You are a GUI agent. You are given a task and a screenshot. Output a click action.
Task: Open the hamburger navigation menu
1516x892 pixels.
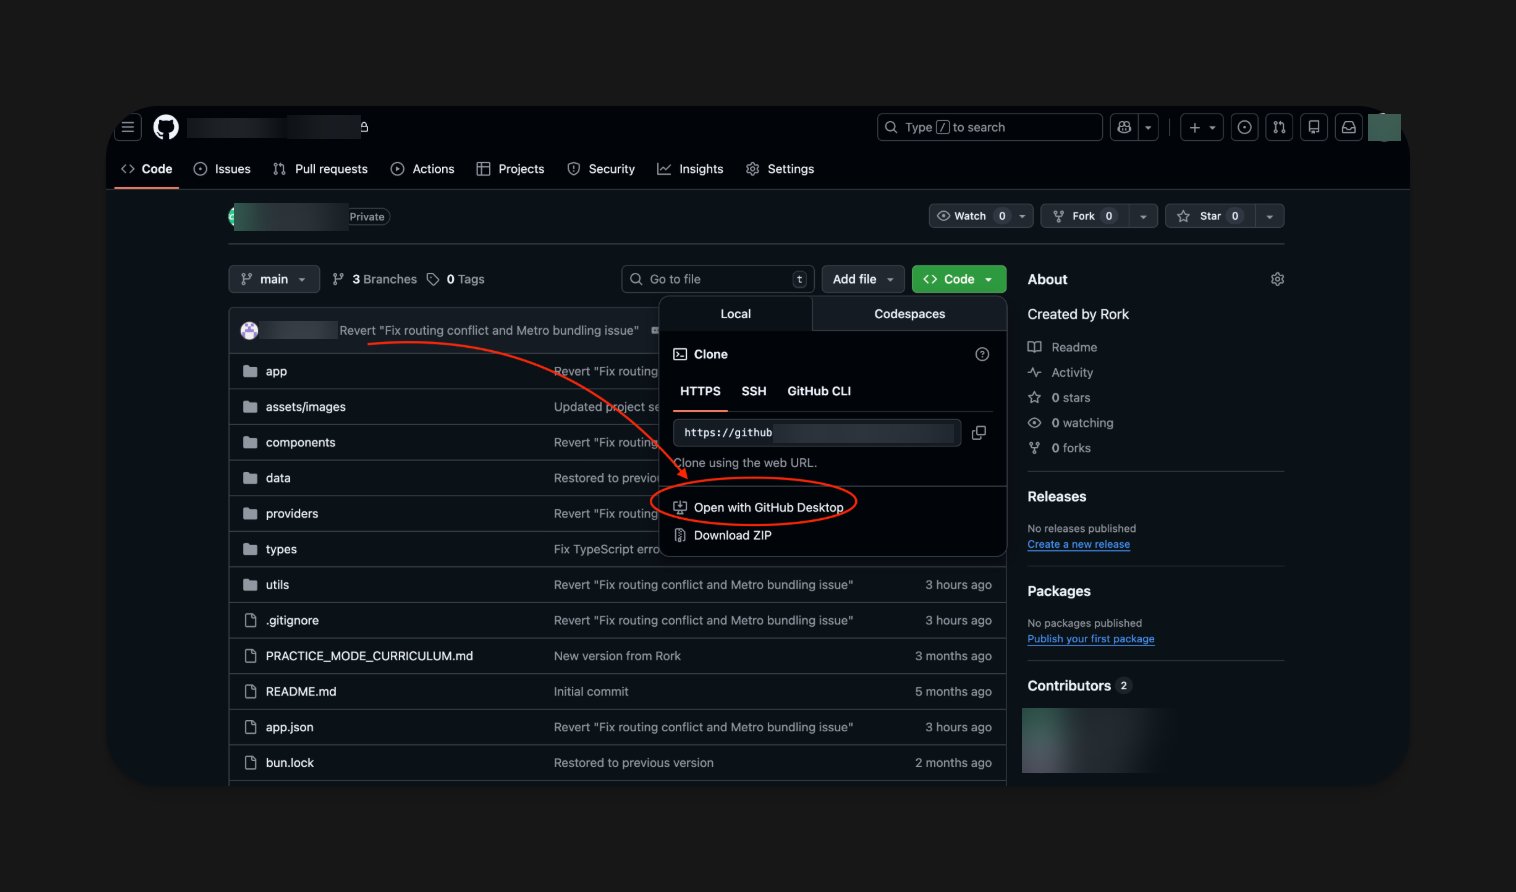(x=128, y=127)
